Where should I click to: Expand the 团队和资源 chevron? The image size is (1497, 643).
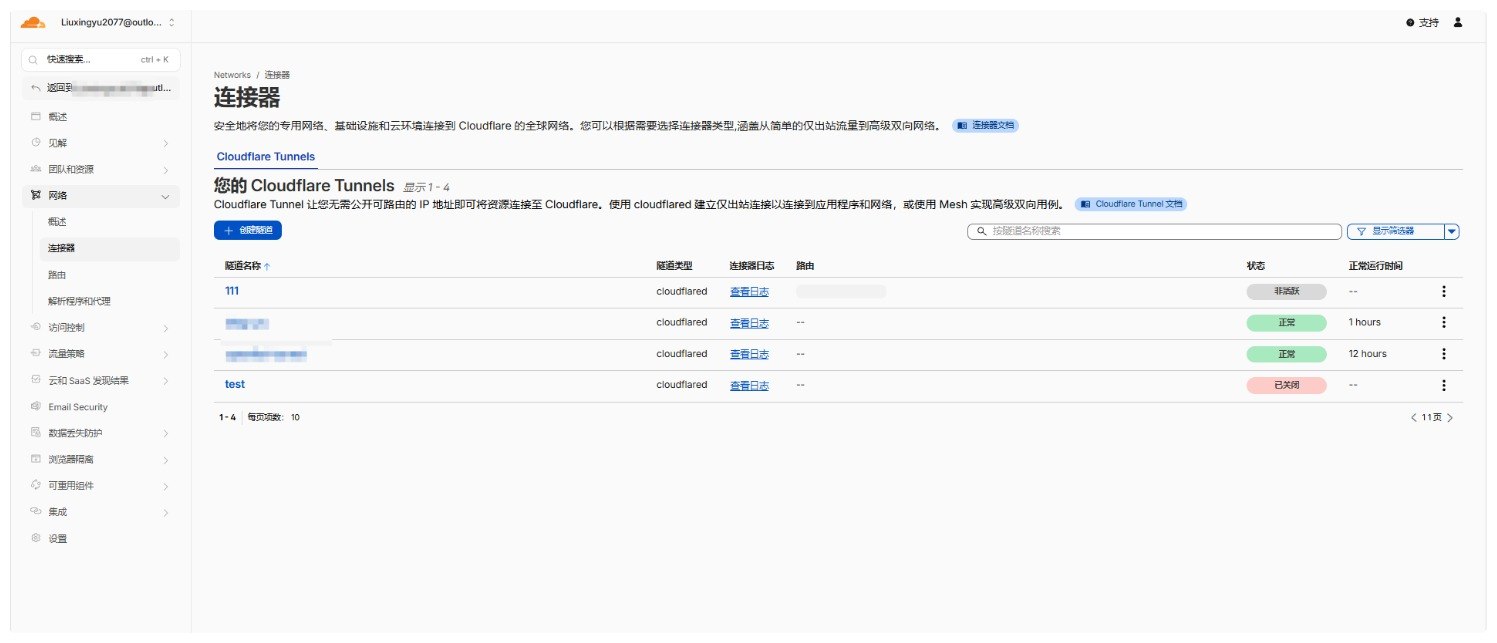[165, 170]
